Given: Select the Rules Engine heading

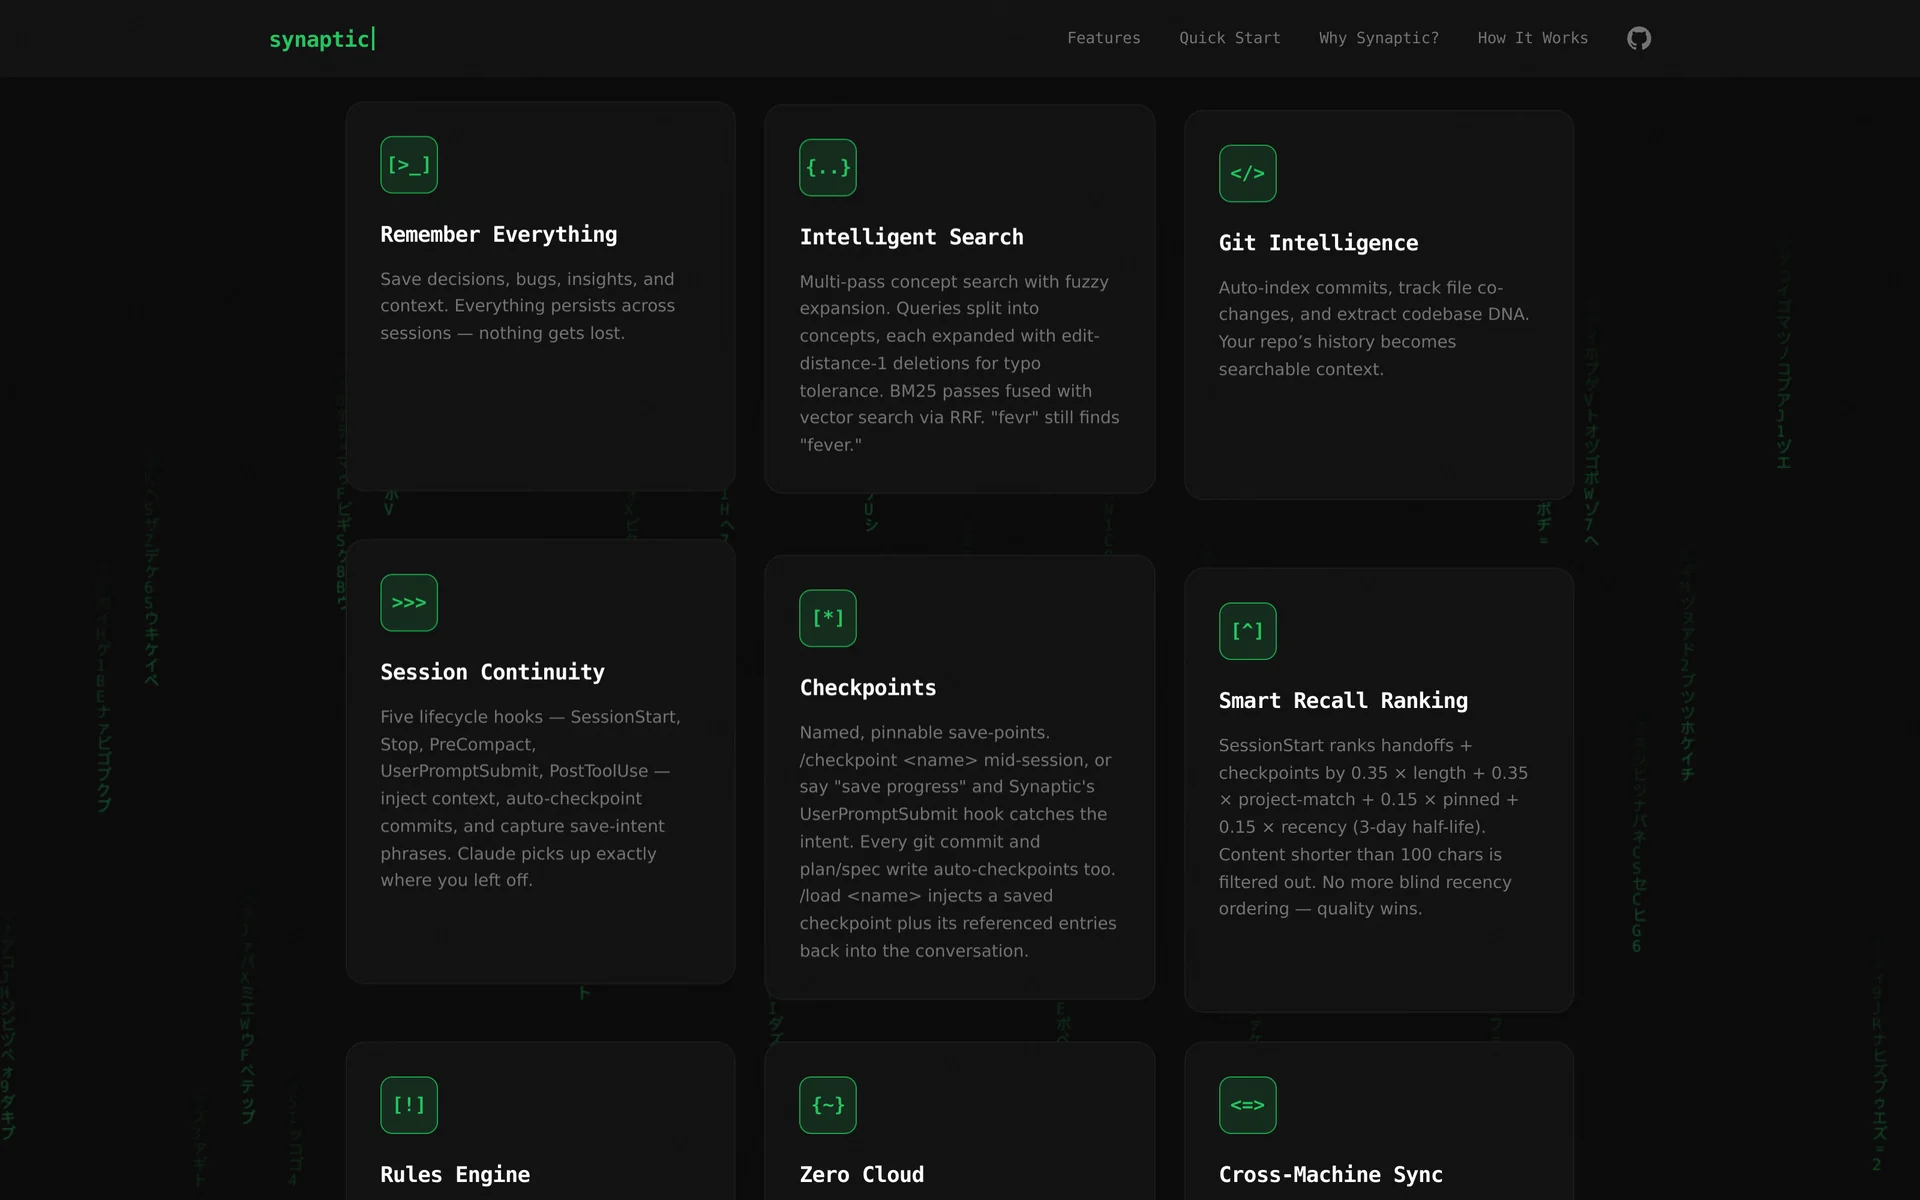Looking at the screenshot, I should tap(455, 1175).
